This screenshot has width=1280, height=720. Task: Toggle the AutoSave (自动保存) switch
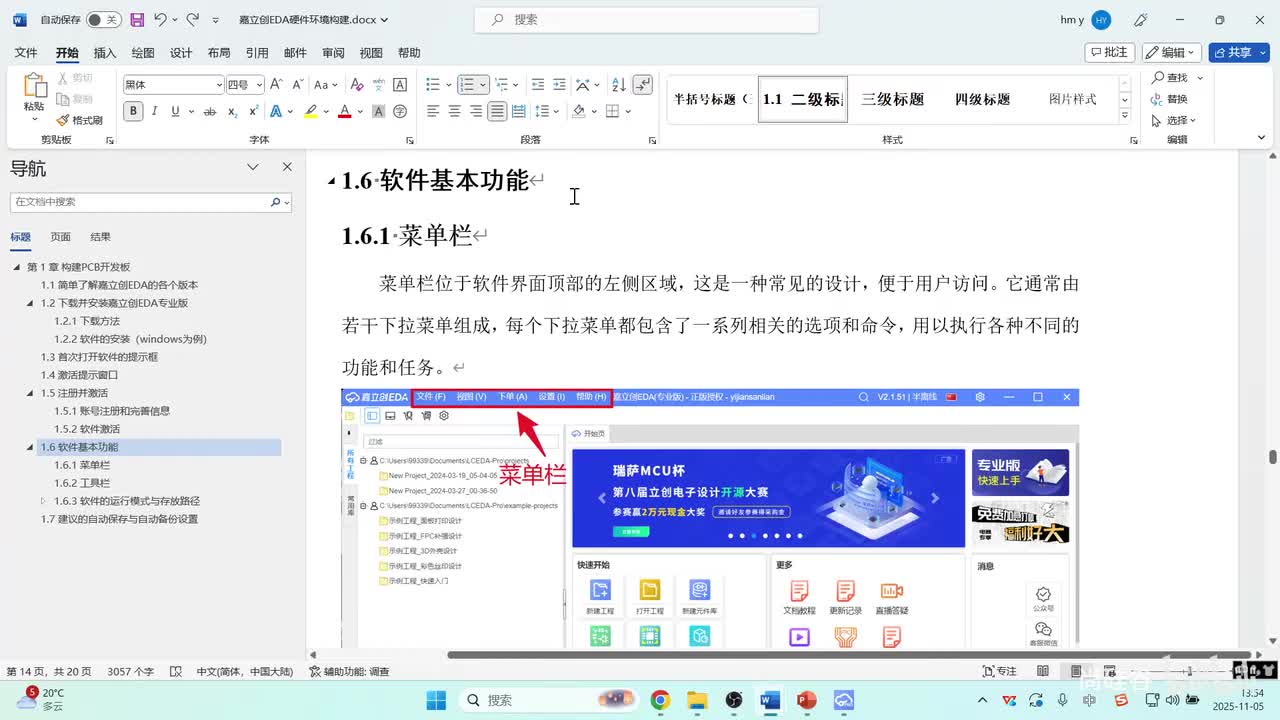pyautogui.click(x=103, y=19)
